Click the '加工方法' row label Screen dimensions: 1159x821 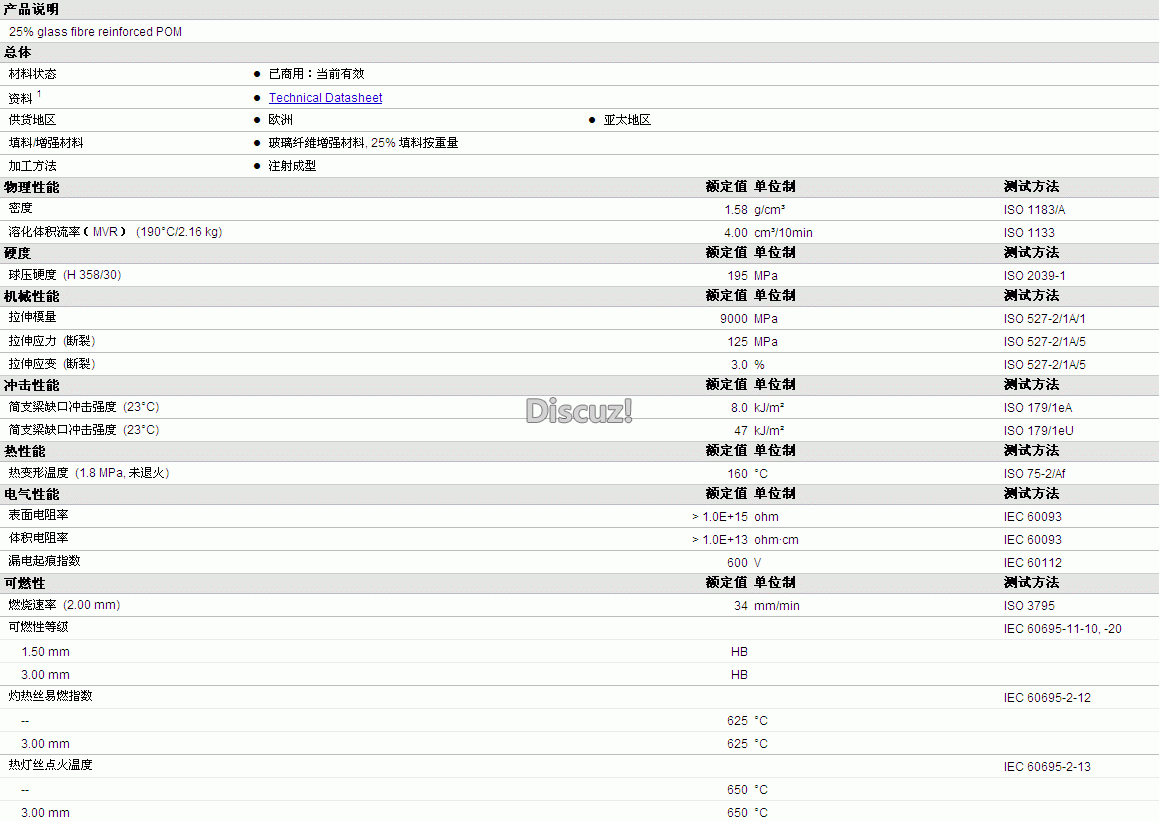pyautogui.click(x=33, y=166)
